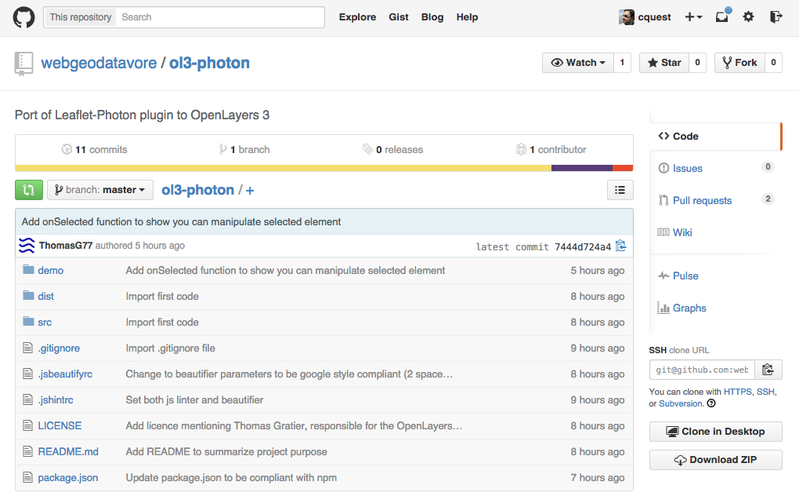Screen dimensions: 799x496
Task: Click the Graphs bar chart icon
Action: tap(663, 308)
